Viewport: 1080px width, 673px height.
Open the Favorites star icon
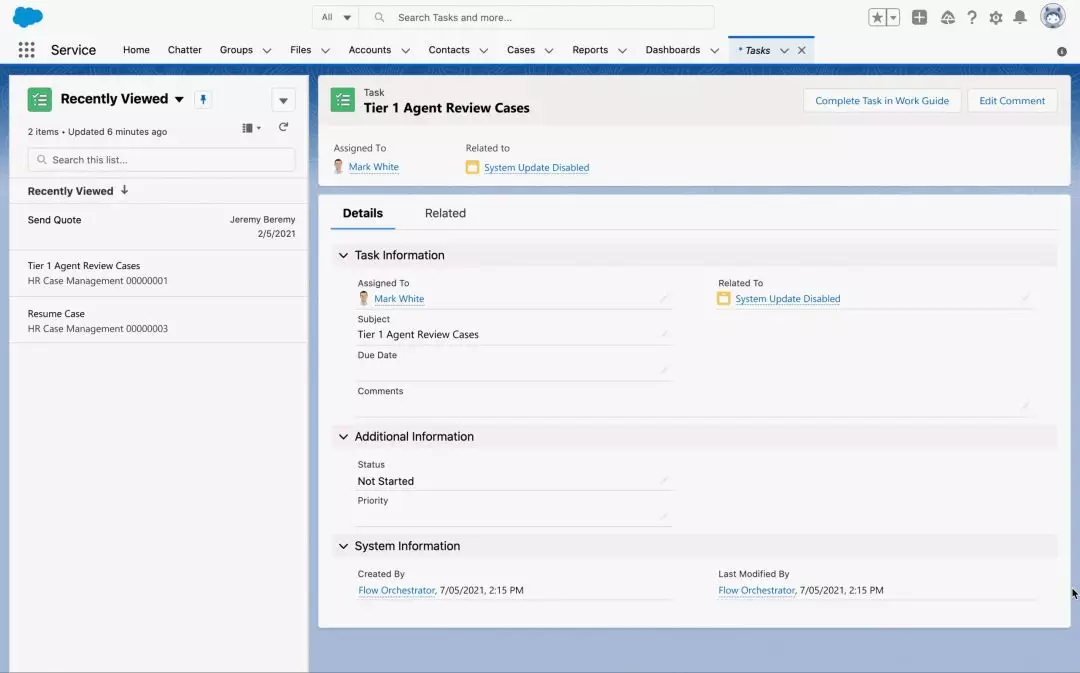point(877,18)
